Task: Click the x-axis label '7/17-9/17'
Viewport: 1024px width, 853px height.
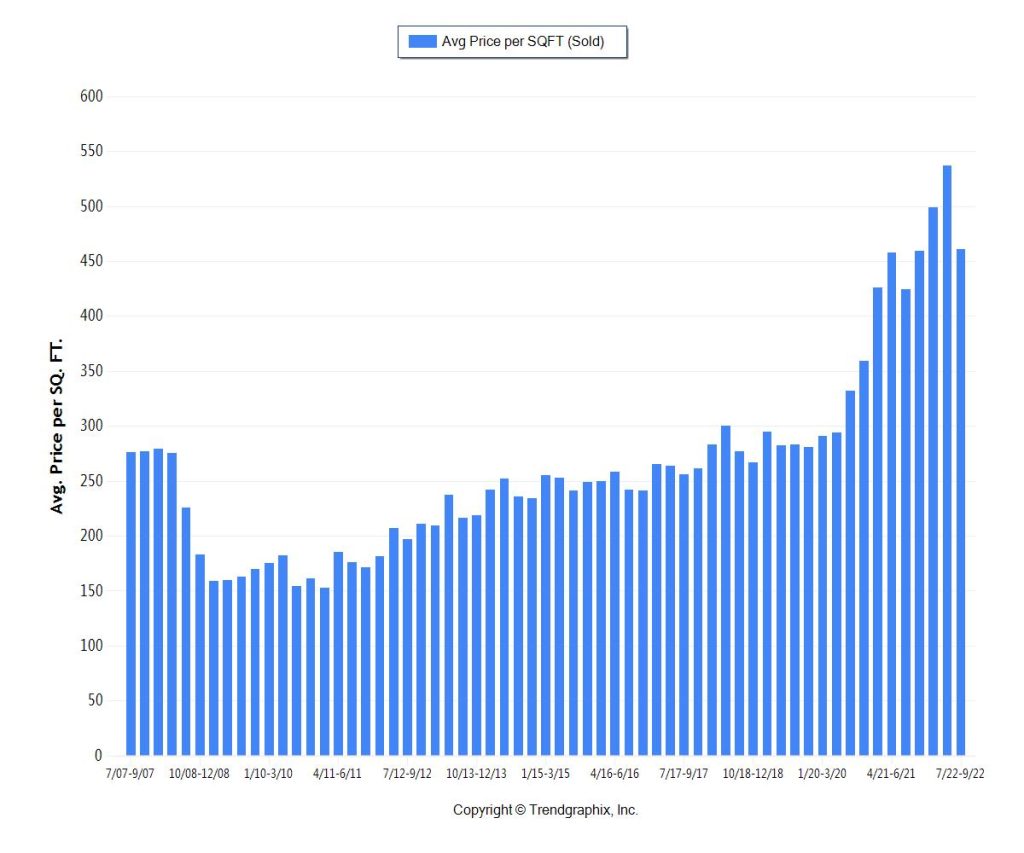Action: (x=684, y=774)
